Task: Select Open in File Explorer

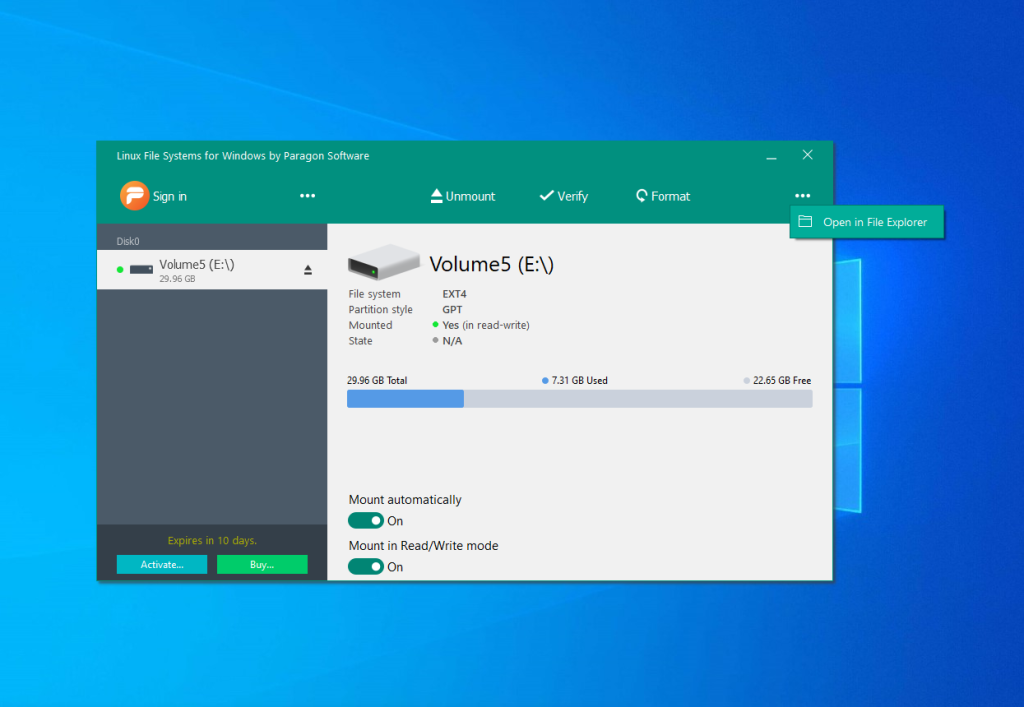Action: point(874,222)
